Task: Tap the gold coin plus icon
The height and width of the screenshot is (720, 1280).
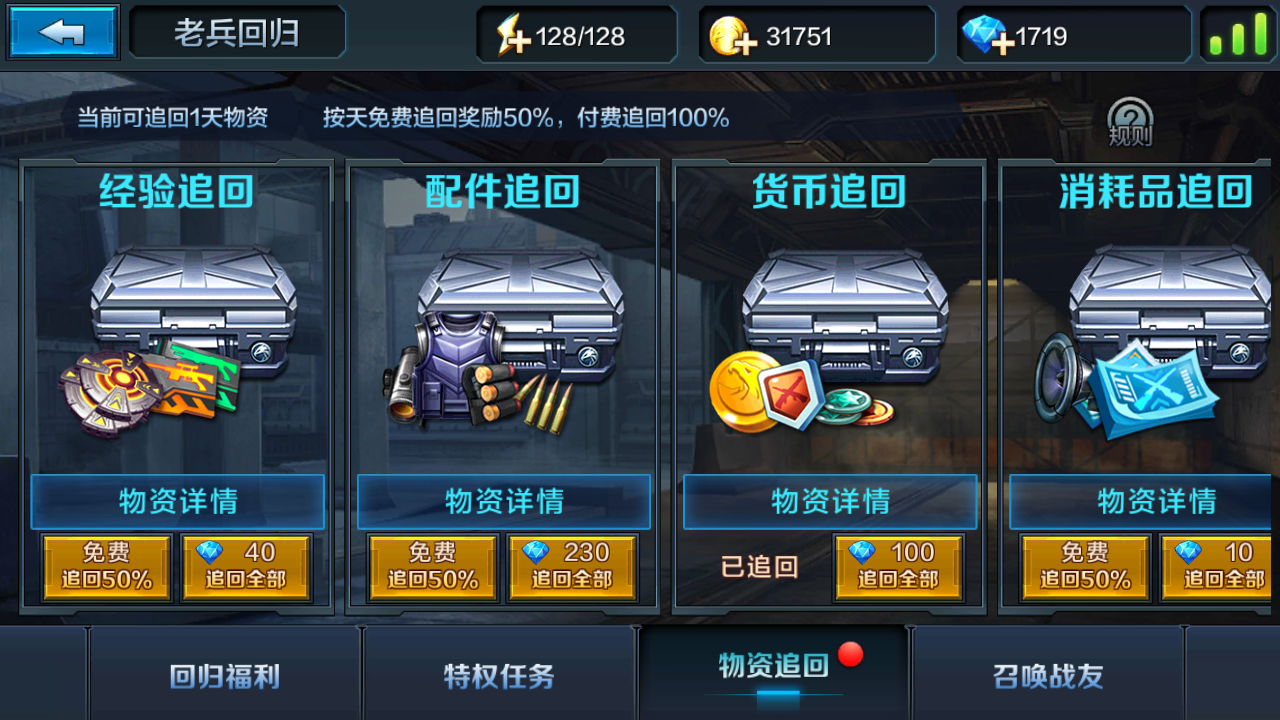Action: (729, 37)
